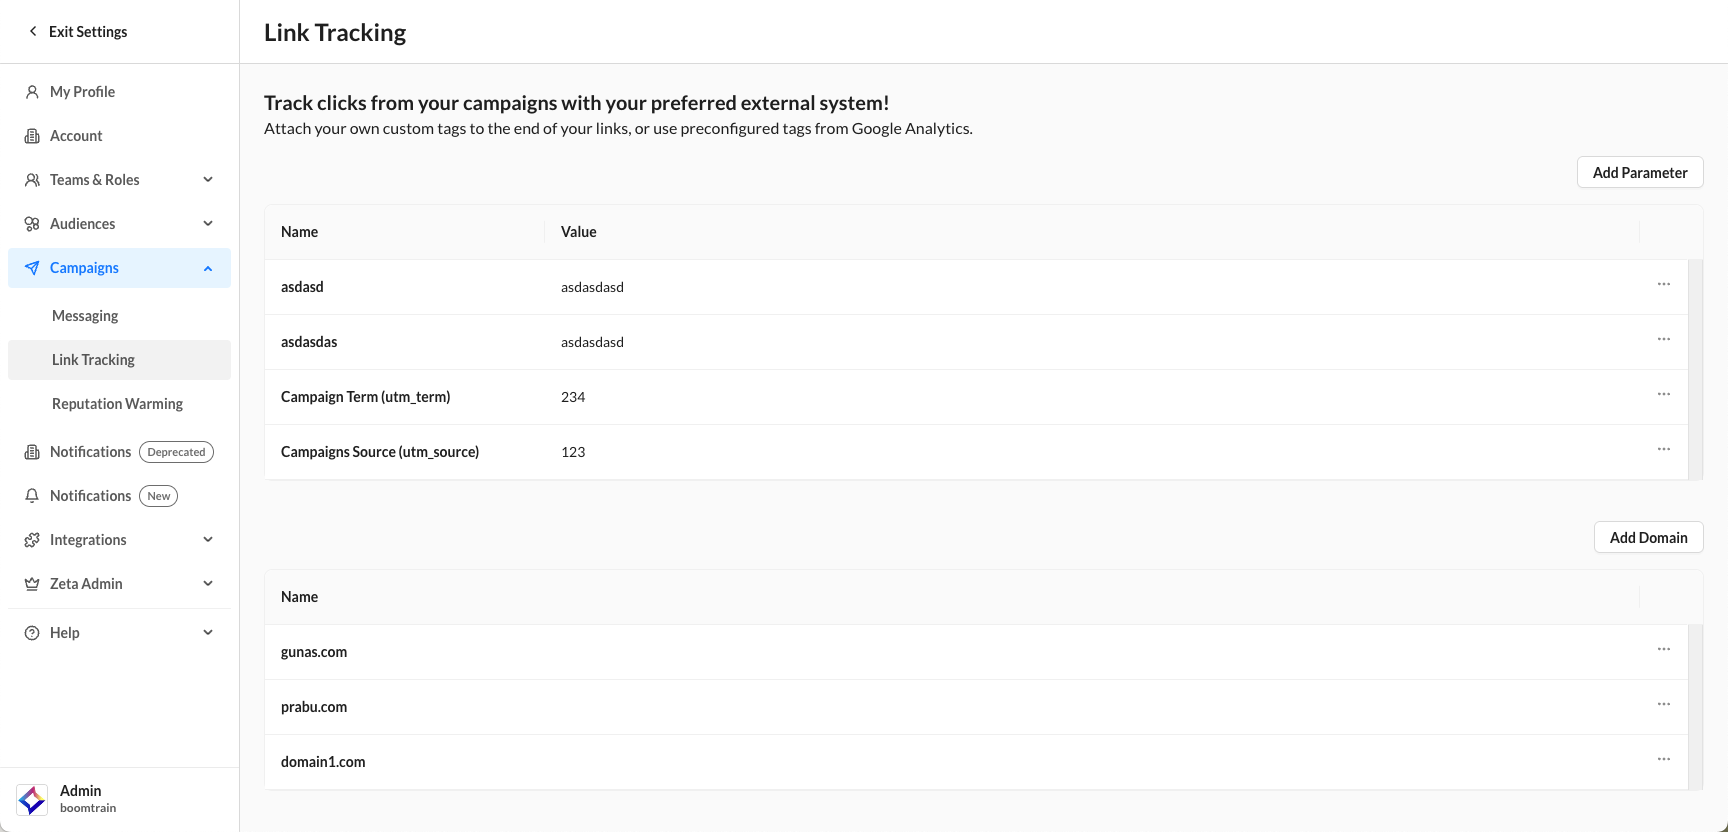
Task: Expand the Teams & Roles section
Action: click(x=208, y=180)
